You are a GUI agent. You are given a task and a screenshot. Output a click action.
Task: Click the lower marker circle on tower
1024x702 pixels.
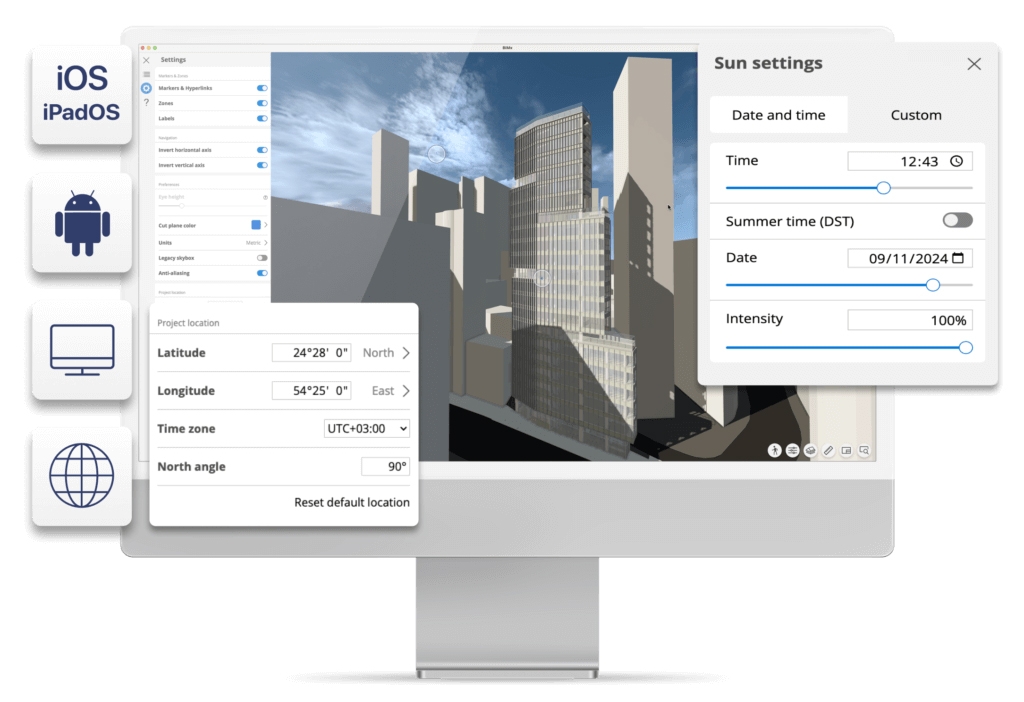(541, 278)
